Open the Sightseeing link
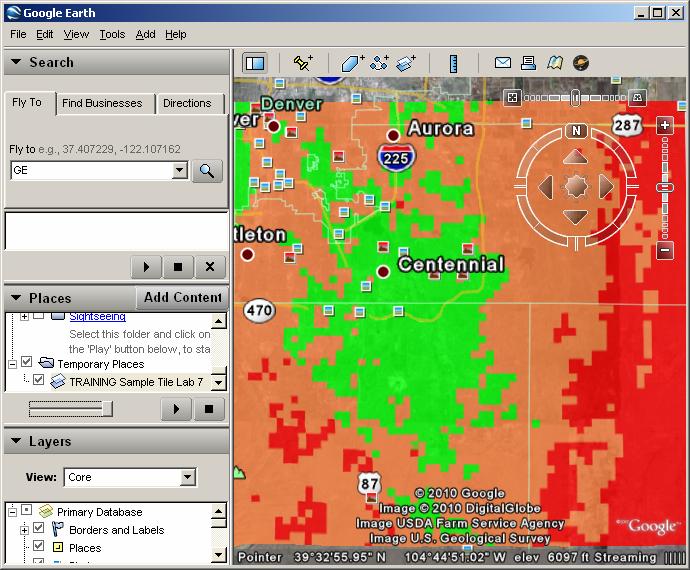This screenshot has height=570, width=690. tap(97, 316)
